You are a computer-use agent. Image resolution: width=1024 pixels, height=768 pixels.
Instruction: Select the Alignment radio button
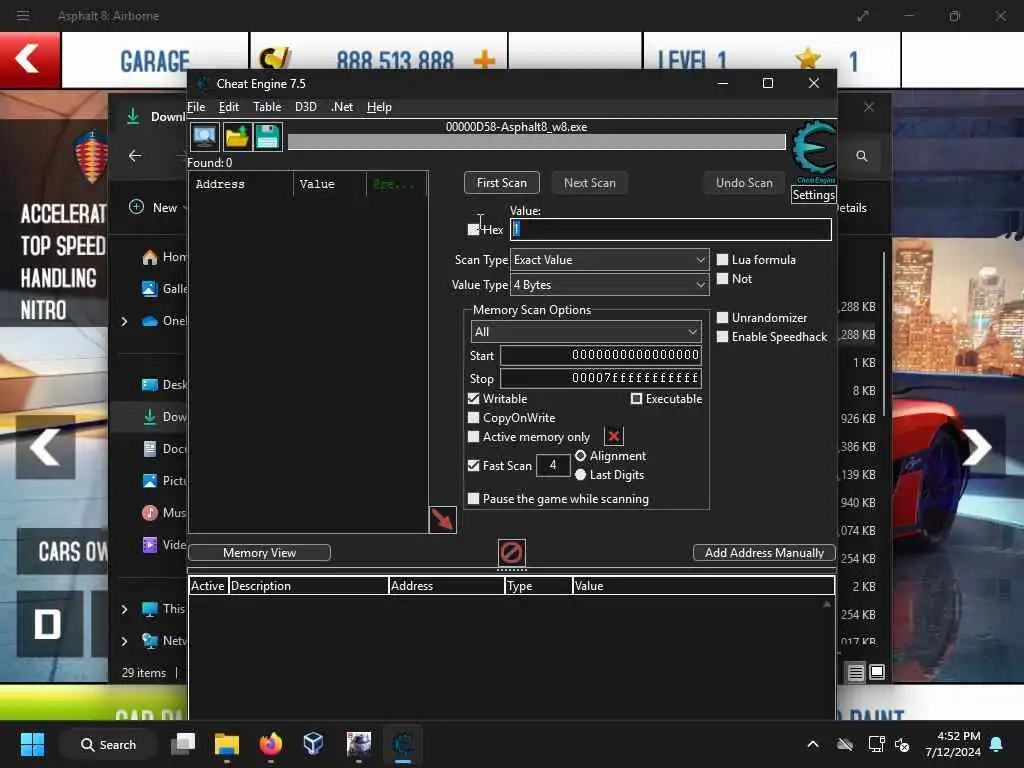tap(580, 456)
